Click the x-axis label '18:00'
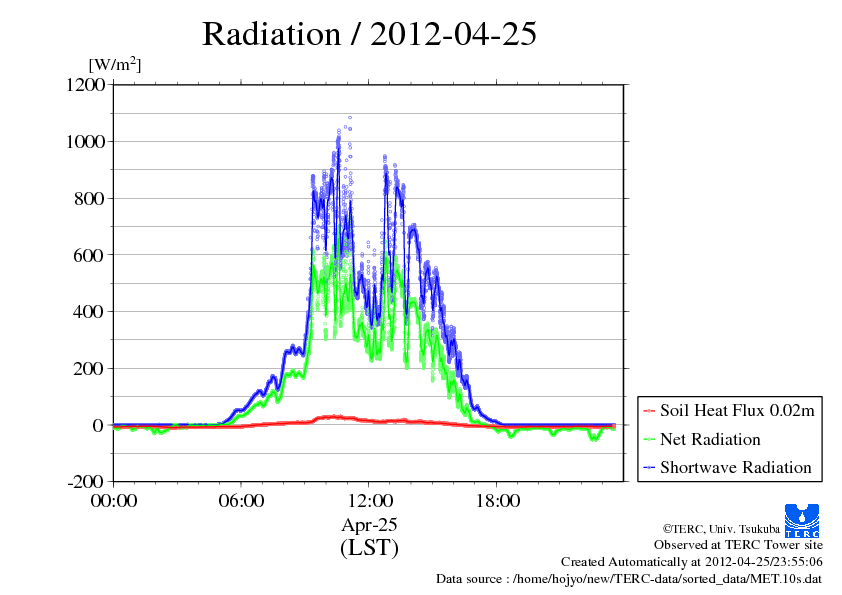 497,501
